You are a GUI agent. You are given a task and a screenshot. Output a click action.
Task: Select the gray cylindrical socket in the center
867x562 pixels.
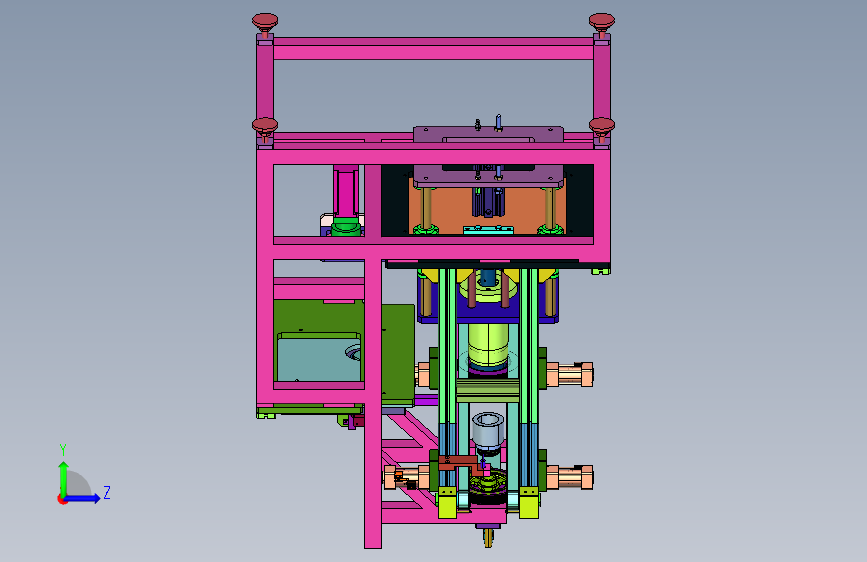(488, 429)
